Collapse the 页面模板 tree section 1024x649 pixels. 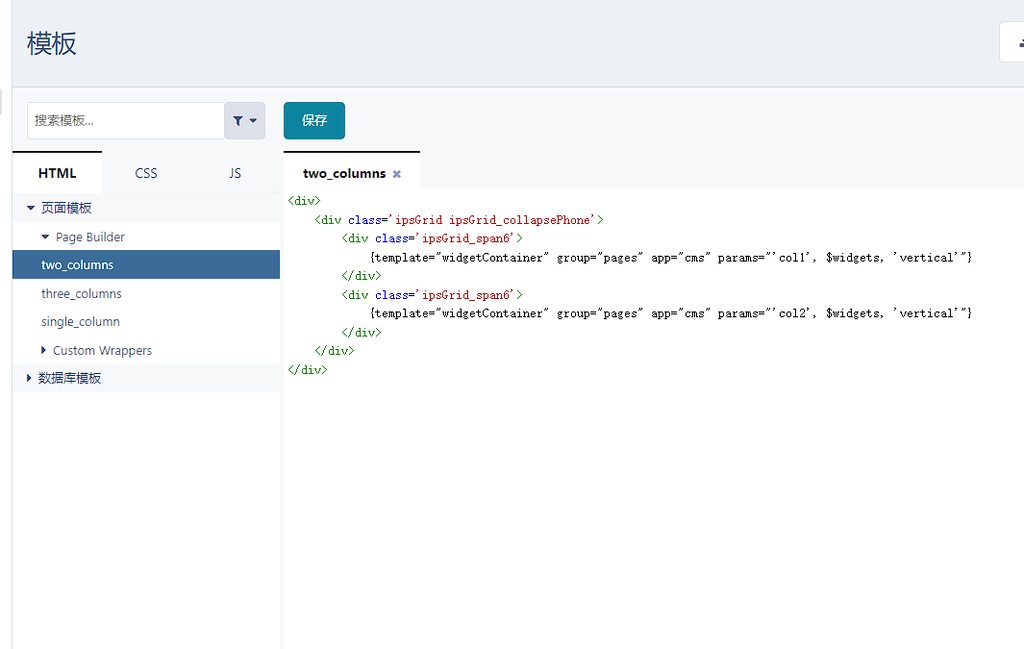coord(30,208)
